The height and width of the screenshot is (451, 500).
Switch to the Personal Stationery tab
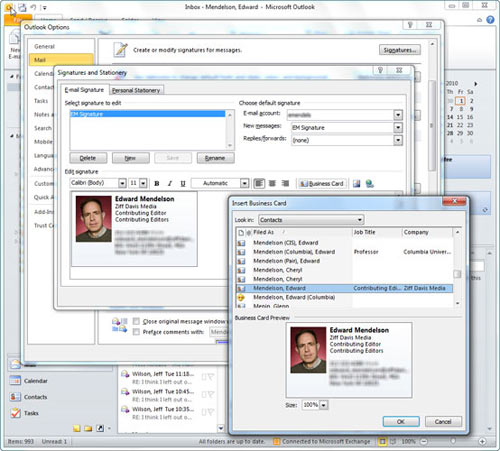136,90
